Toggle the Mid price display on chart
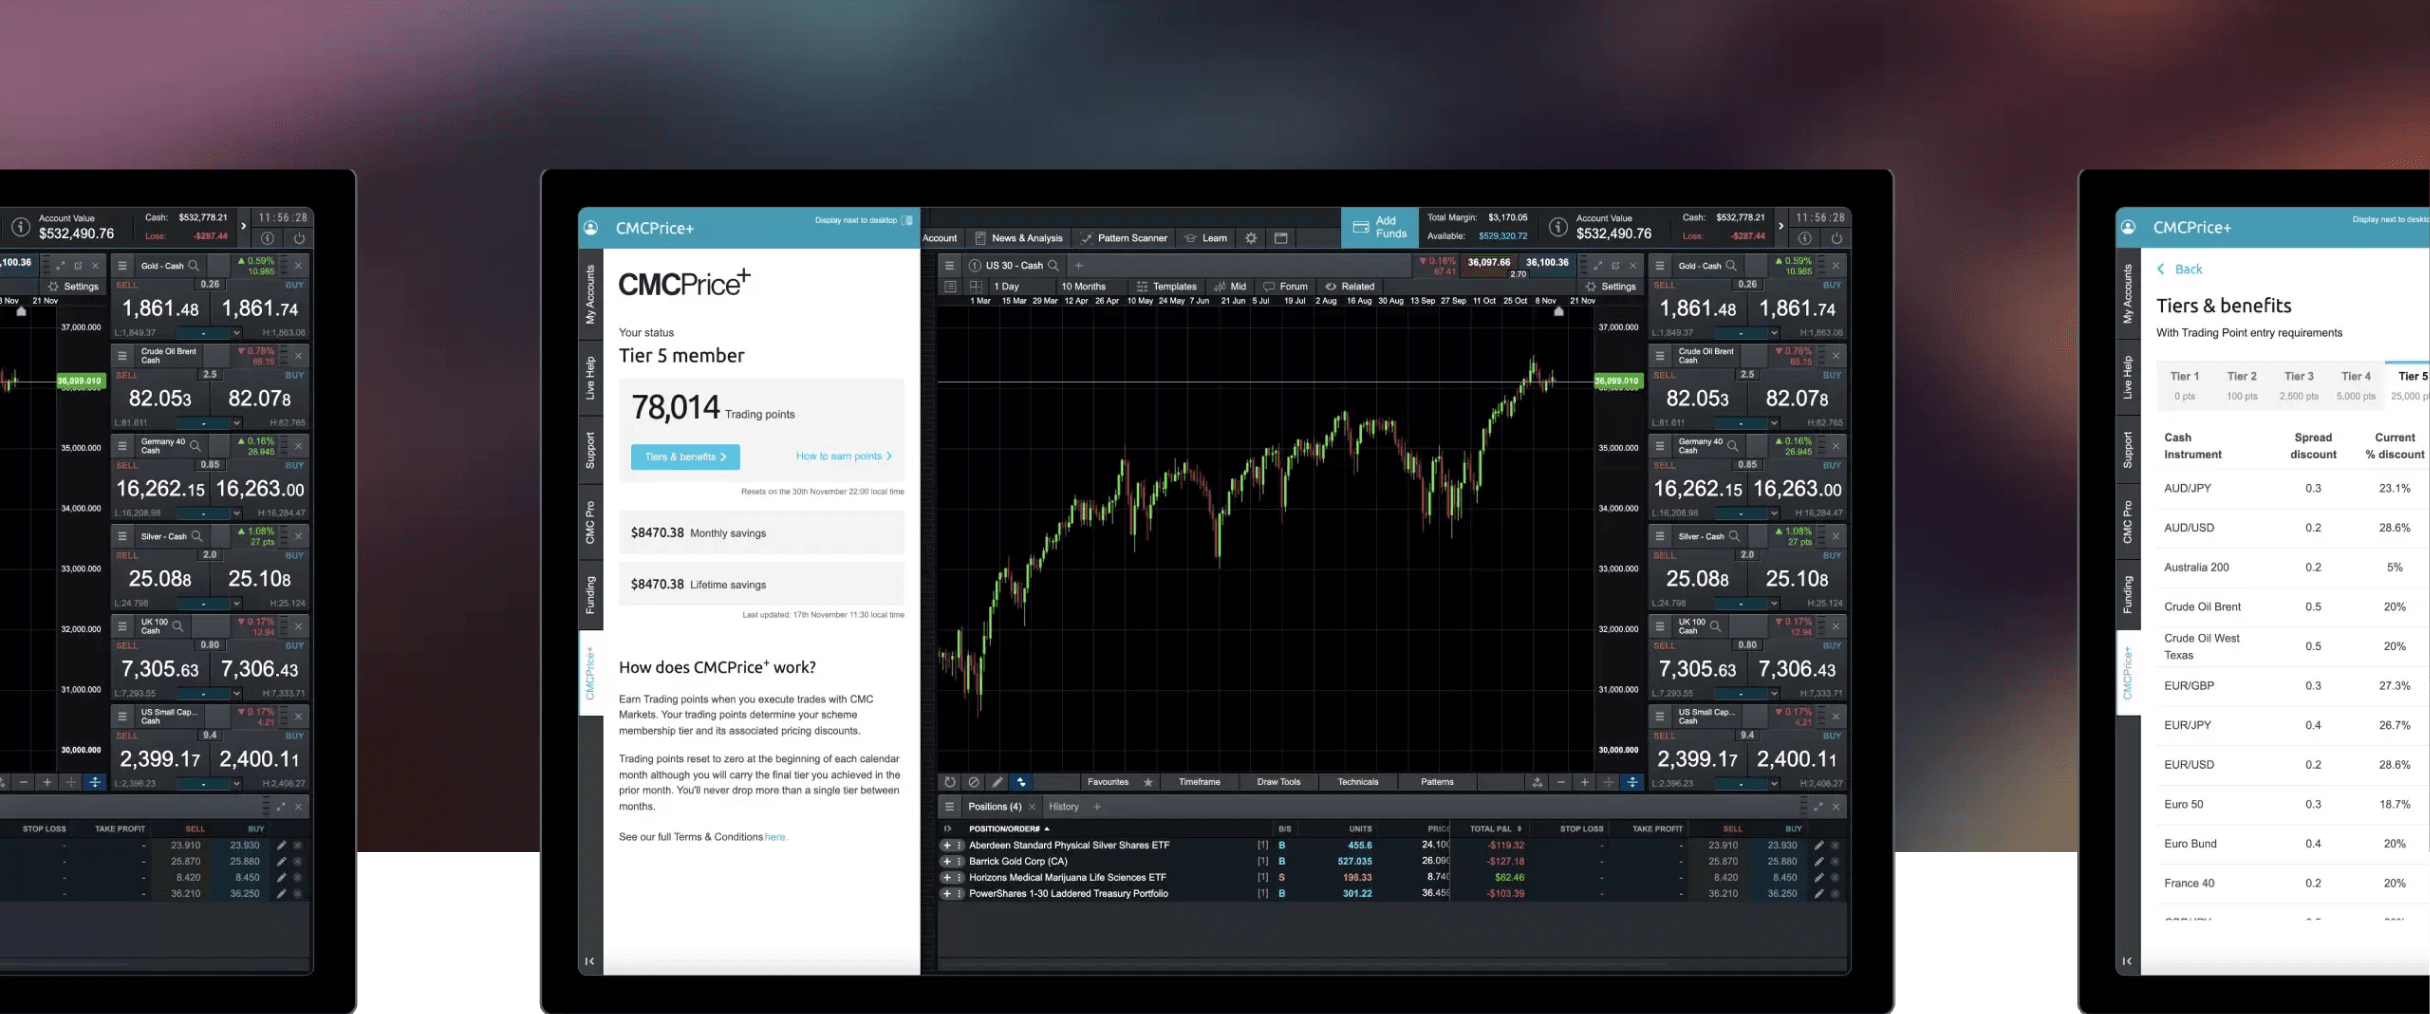Viewport: 2430px width, 1014px height. [x=1230, y=286]
